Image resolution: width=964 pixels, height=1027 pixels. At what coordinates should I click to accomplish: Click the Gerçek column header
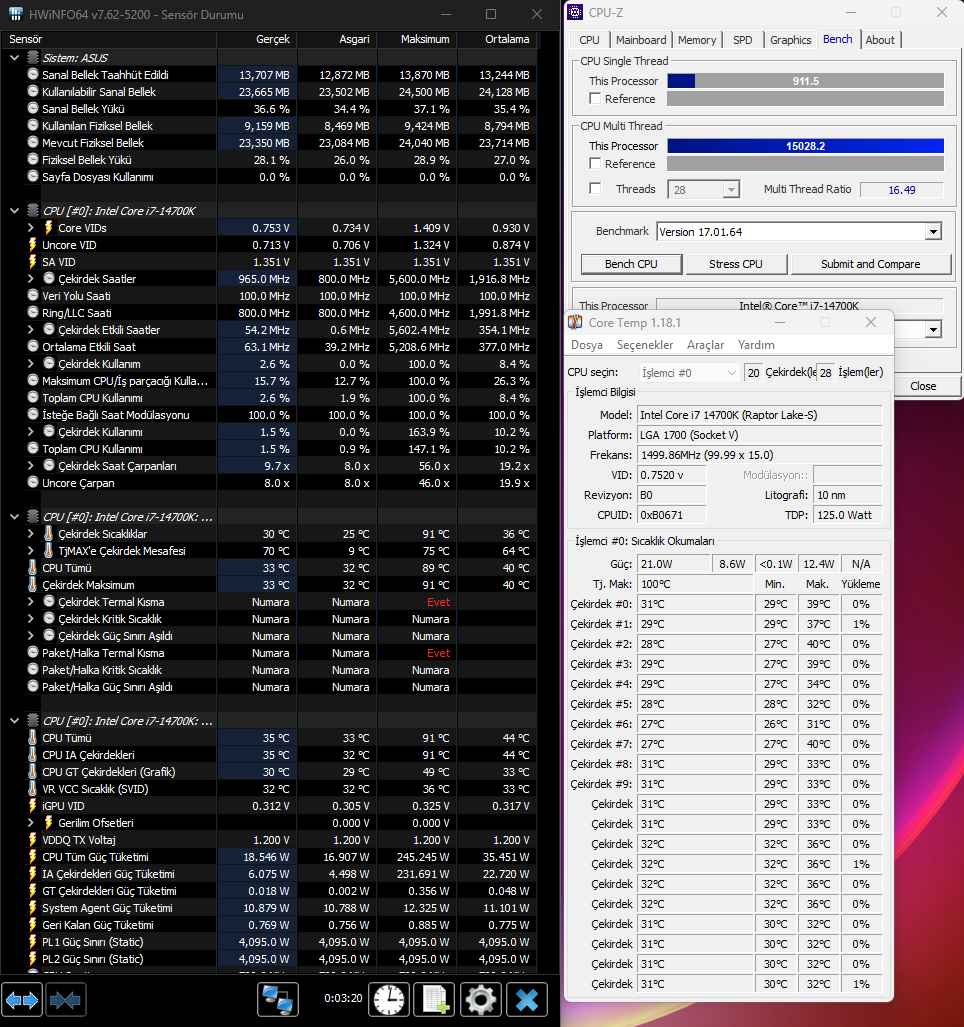[x=256, y=39]
